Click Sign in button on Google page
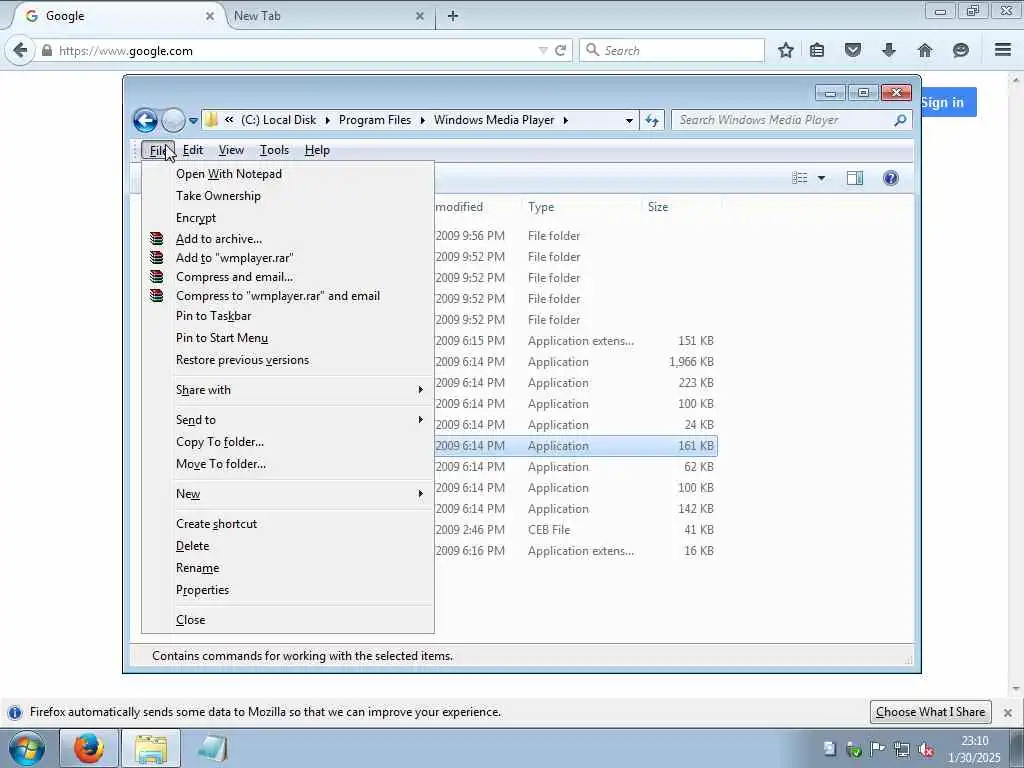1024x768 pixels. 948,103
